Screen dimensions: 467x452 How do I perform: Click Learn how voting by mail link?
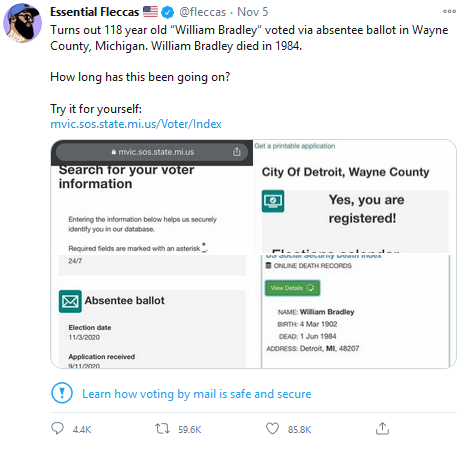[x=197, y=394]
